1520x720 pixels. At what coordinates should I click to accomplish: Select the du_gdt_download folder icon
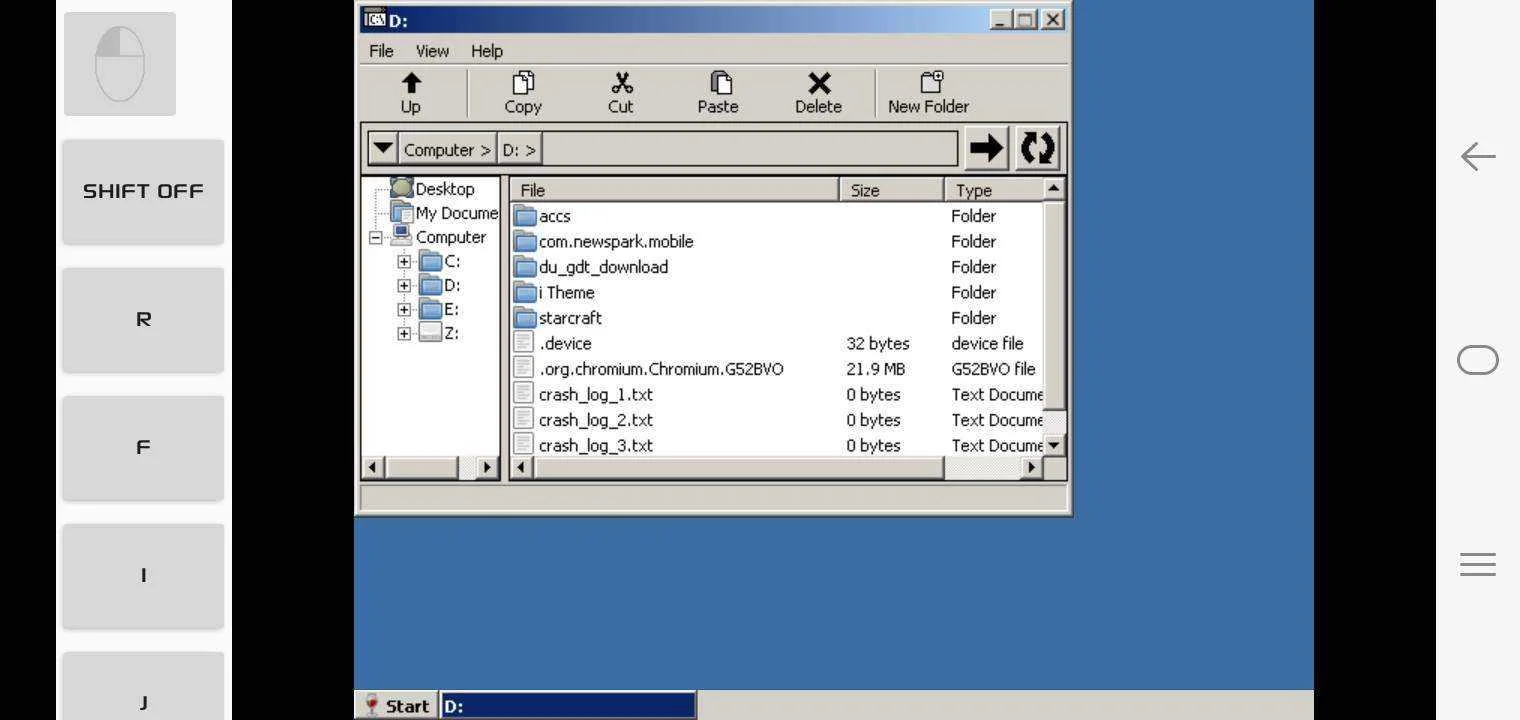[525, 267]
